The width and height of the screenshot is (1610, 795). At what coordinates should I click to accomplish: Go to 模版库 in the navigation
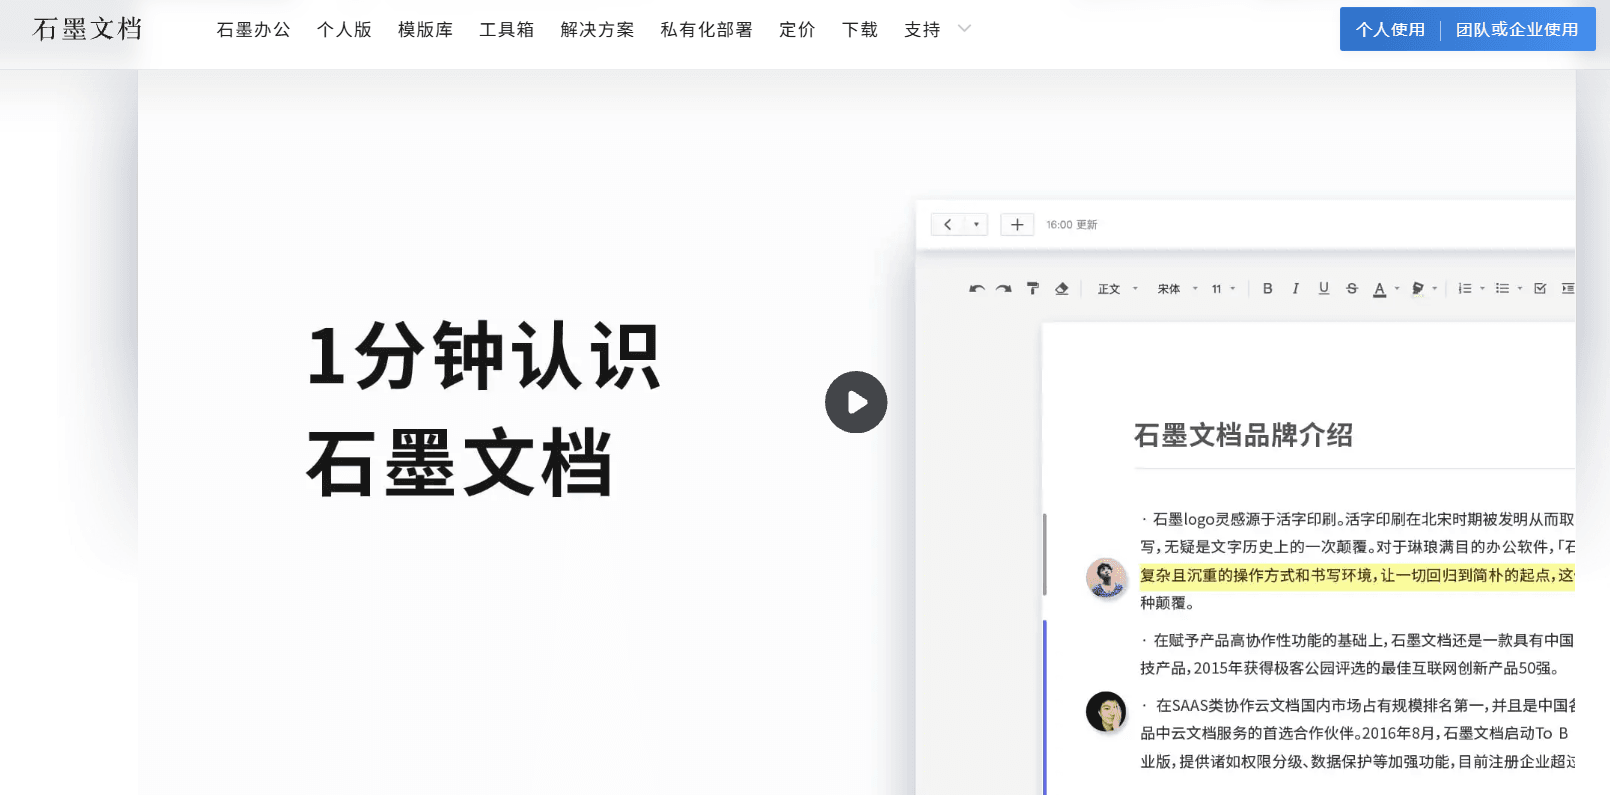point(425,30)
